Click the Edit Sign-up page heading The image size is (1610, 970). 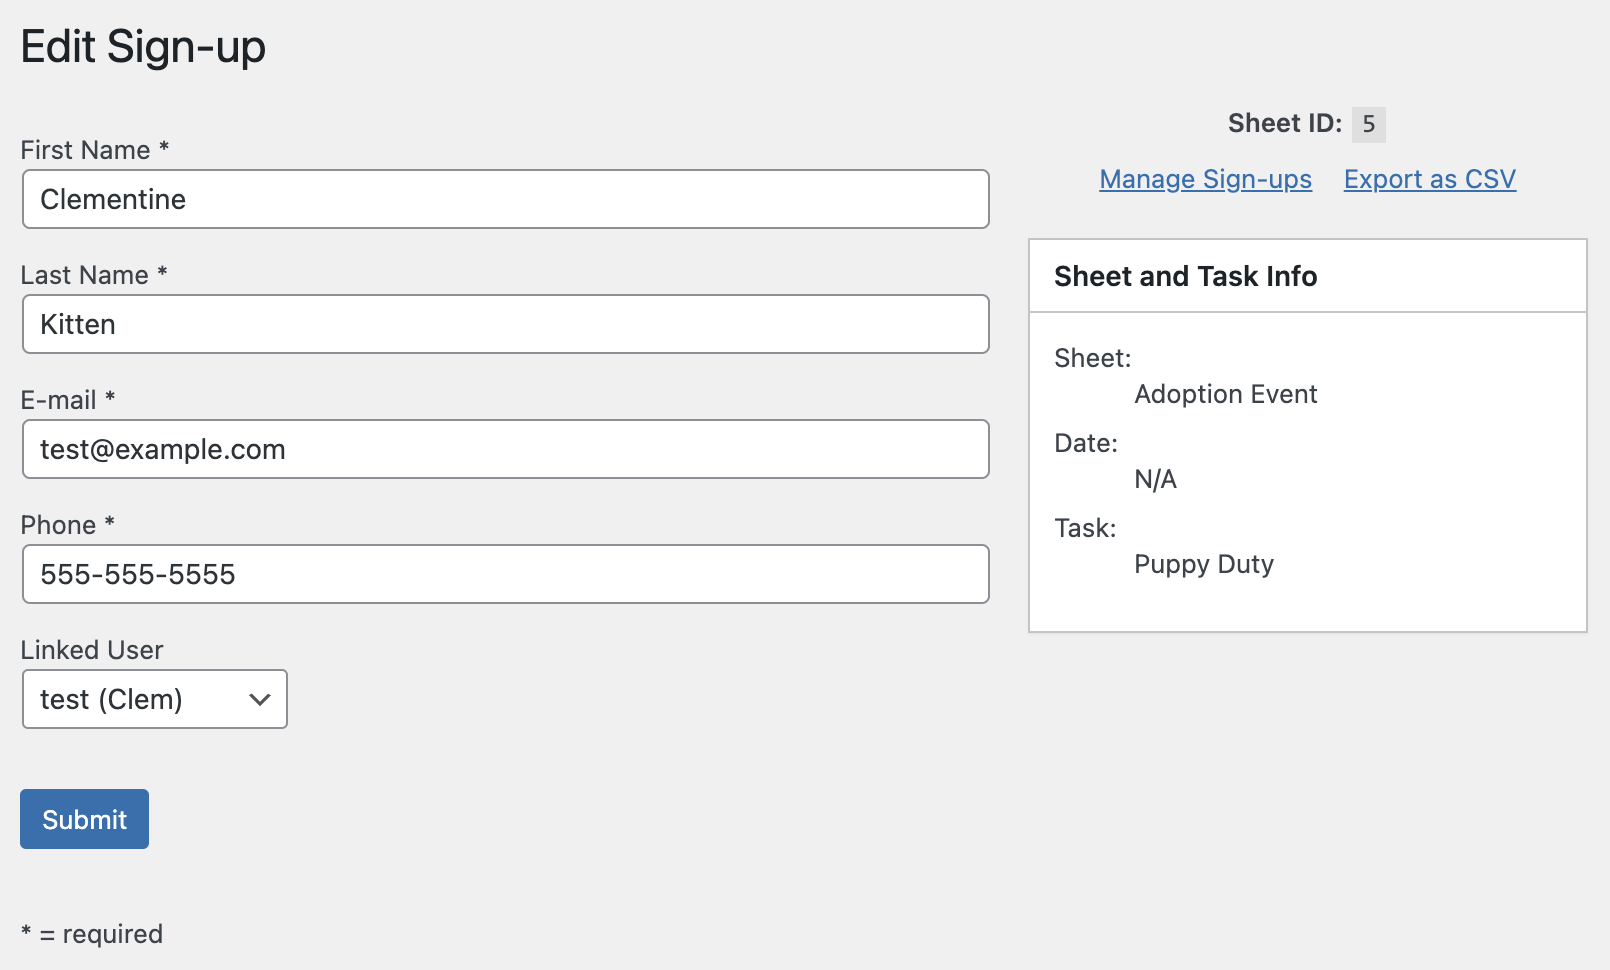pos(143,47)
